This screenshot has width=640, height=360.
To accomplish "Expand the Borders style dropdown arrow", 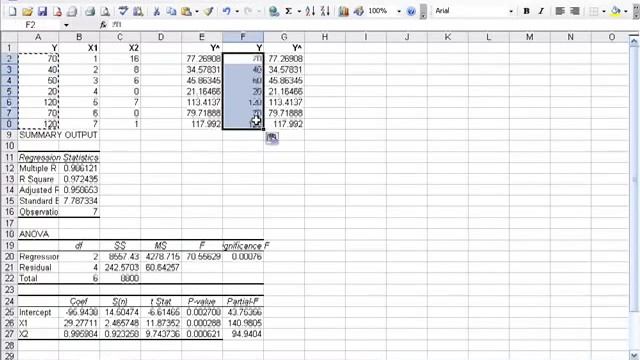I will (604, 11).
